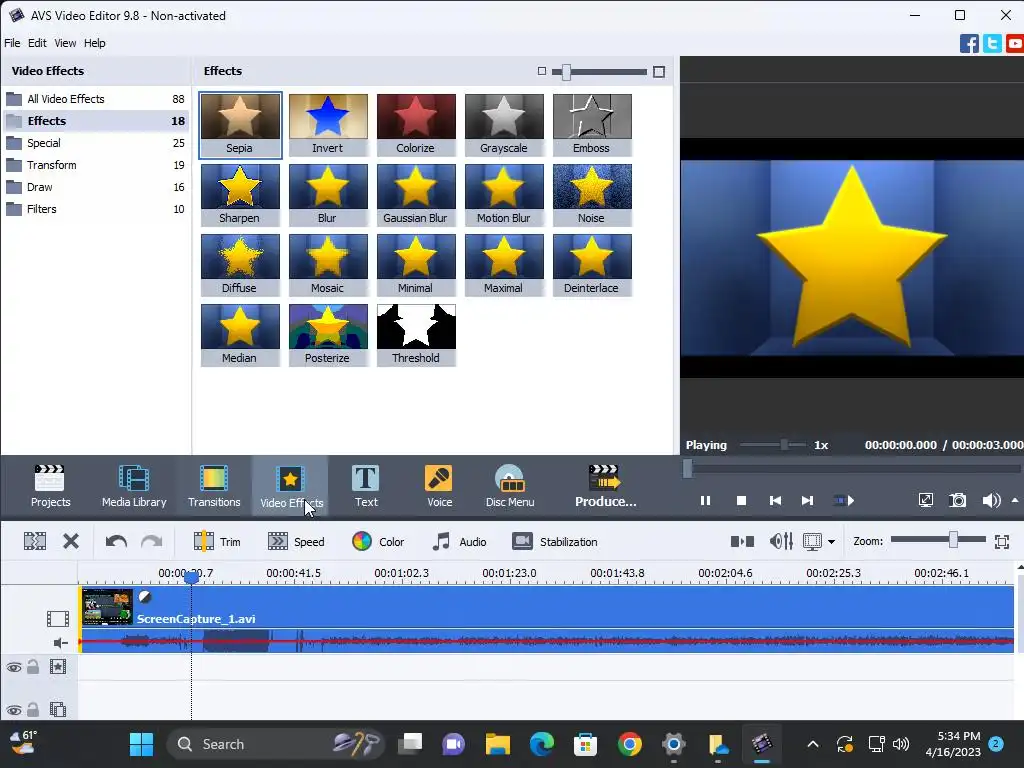Open Google Chrome from taskbar

(630, 744)
